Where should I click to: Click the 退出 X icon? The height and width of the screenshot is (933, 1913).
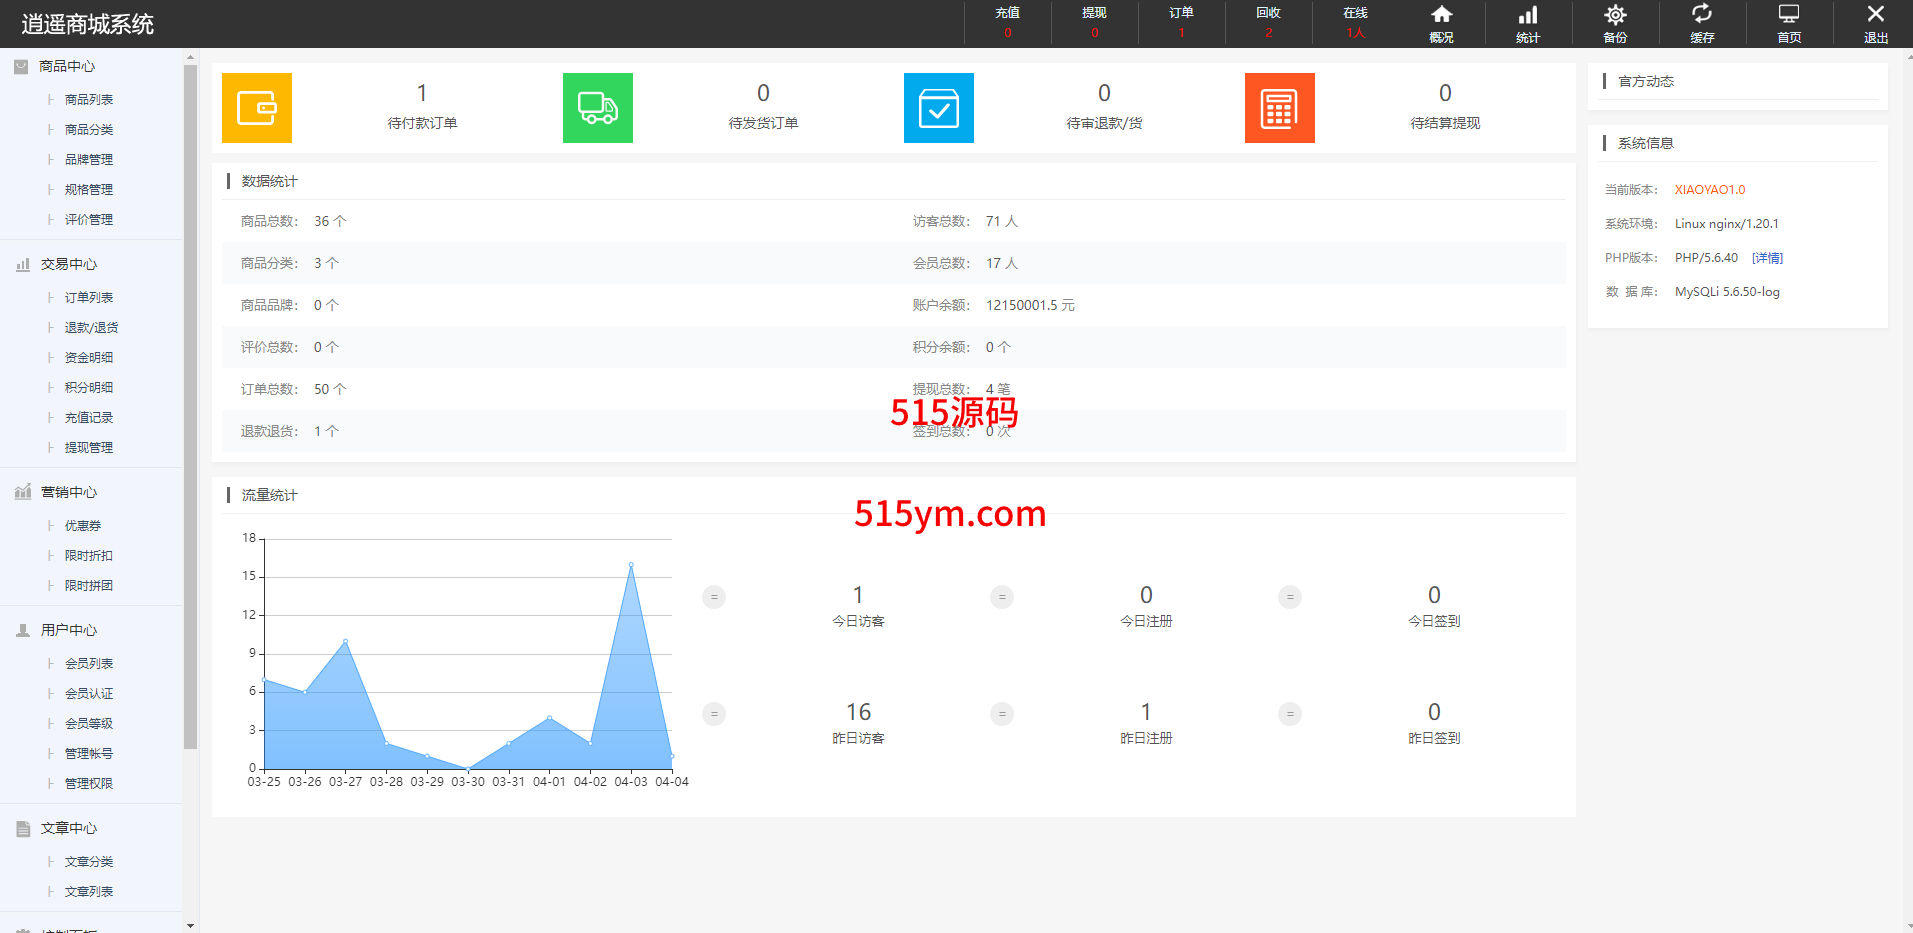[x=1876, y=23]
